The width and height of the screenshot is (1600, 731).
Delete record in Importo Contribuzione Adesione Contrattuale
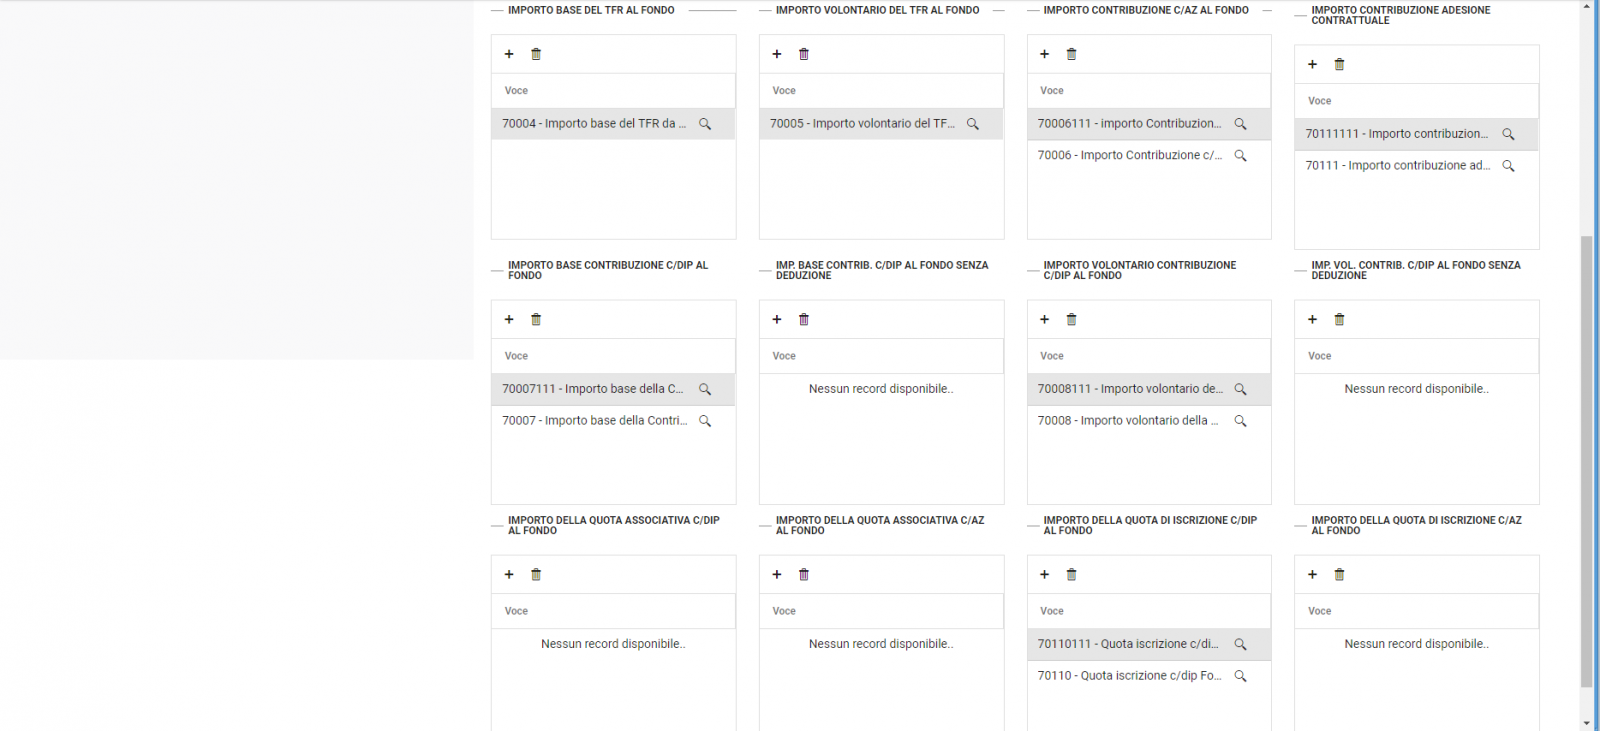tap(1340, 64)
